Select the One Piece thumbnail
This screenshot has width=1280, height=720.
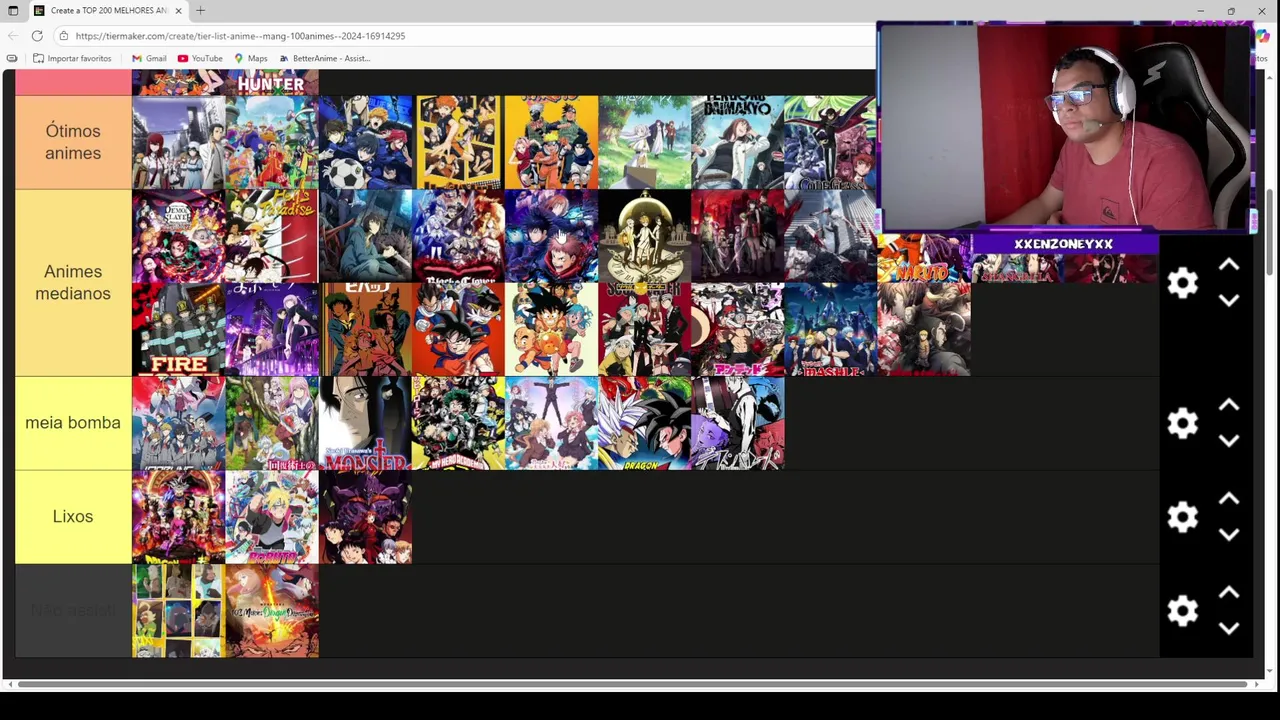click(272, 142)
